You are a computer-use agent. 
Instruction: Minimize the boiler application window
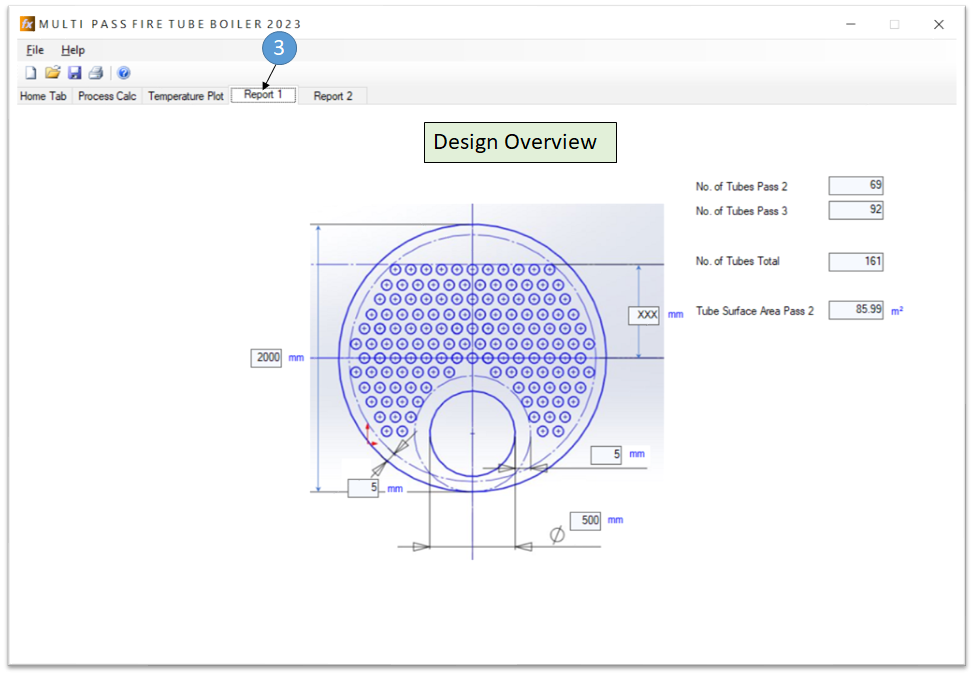[851, 24]
